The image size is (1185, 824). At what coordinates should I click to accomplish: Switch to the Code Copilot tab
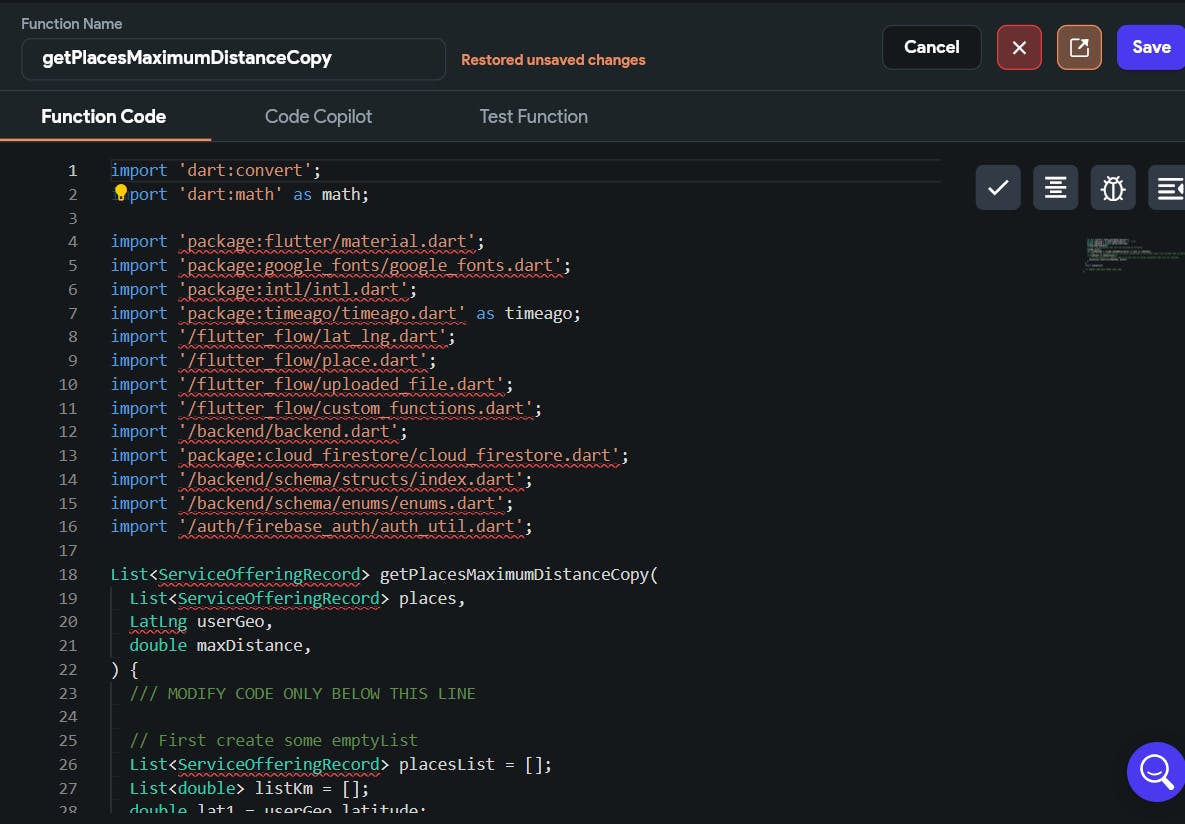pyautogui.click(x=318, y=117)
